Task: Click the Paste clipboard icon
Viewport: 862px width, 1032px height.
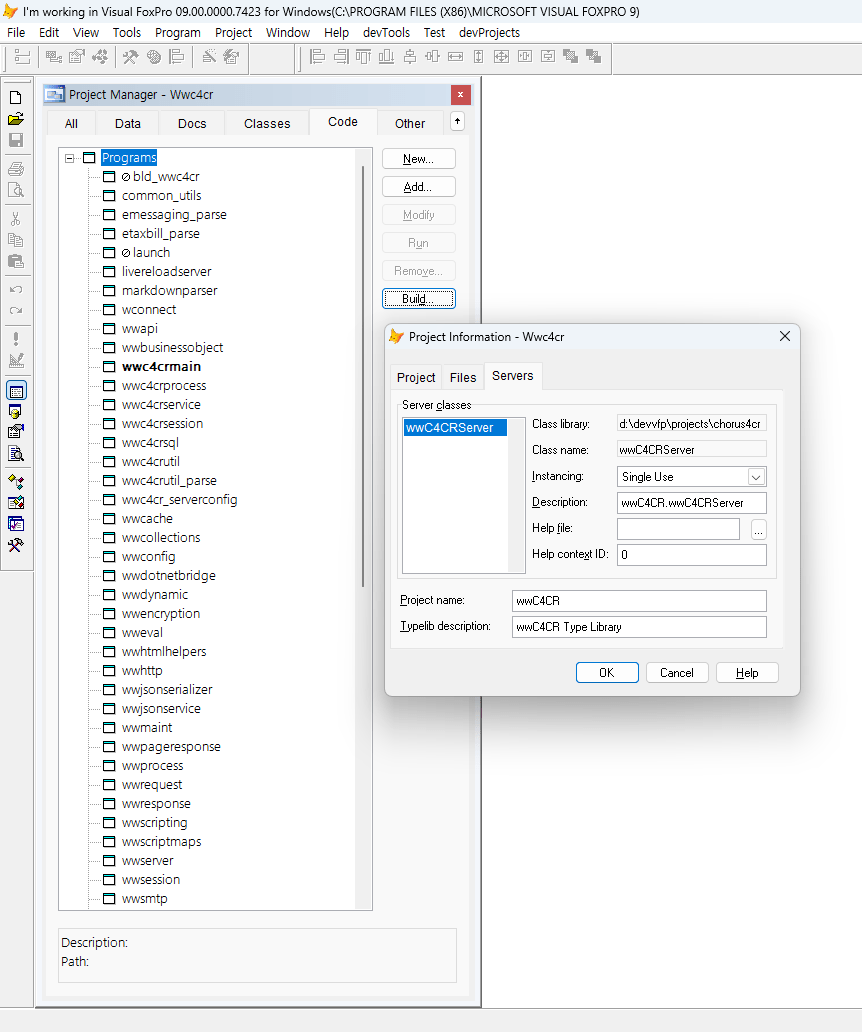Action: tap(16, 261)
